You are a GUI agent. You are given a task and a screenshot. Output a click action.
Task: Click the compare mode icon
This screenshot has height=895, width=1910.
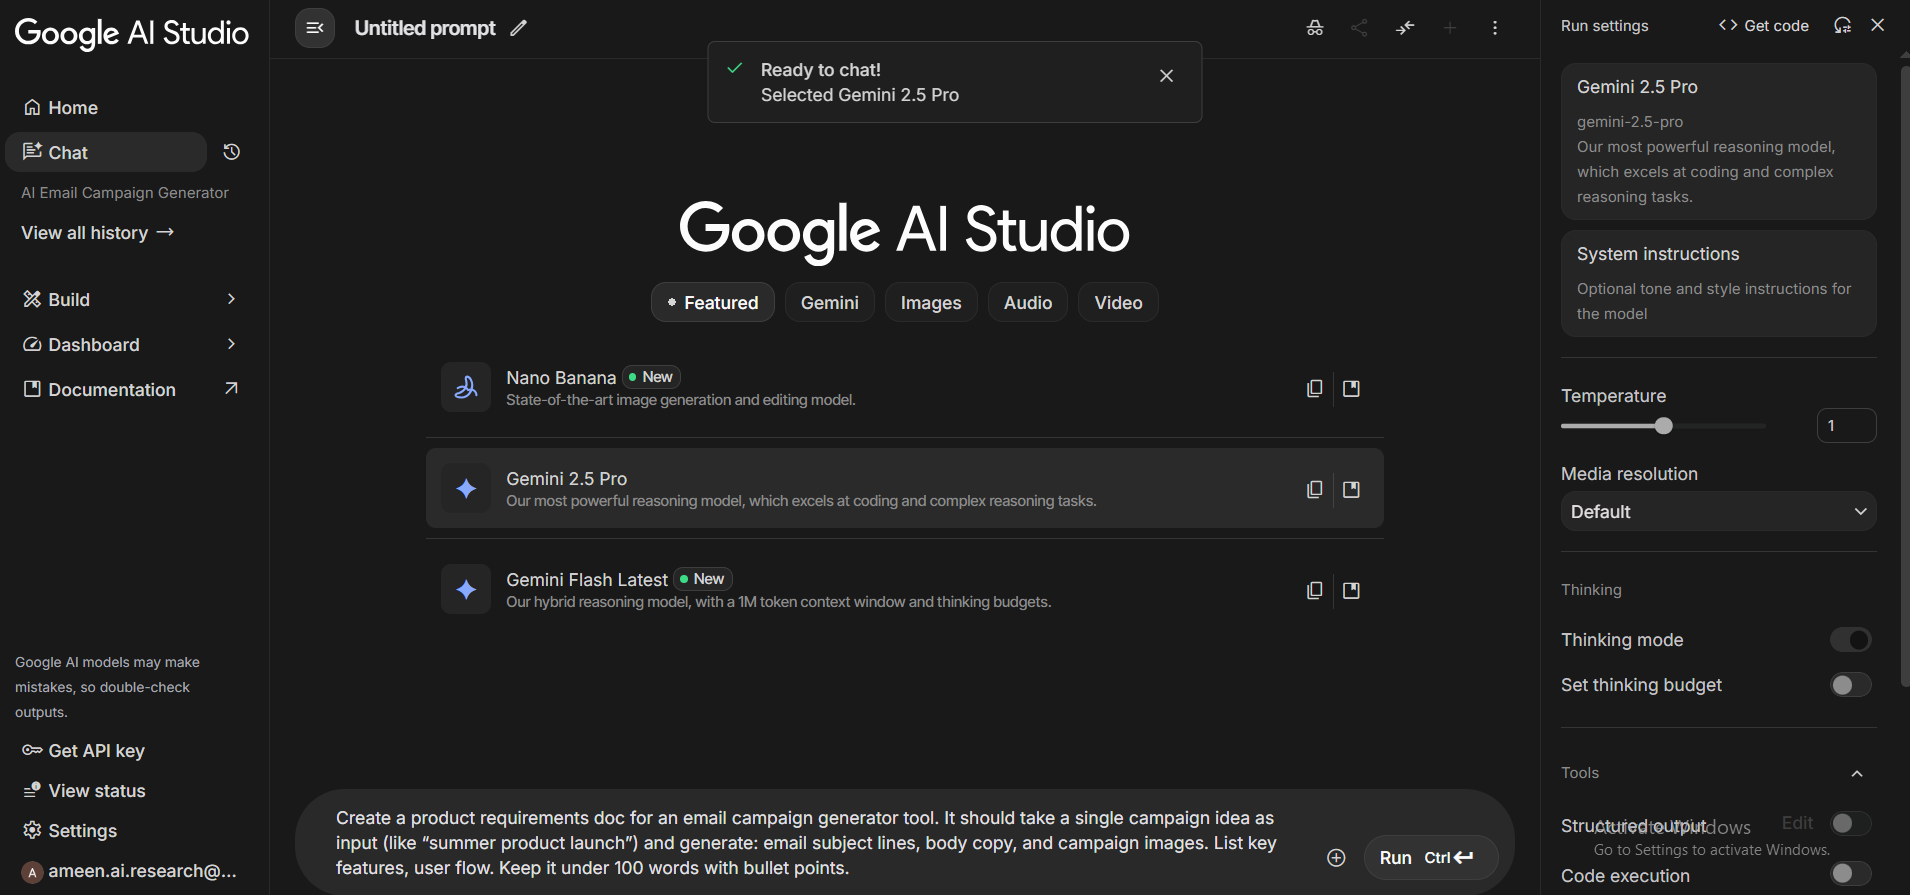tap(1405, 28)
